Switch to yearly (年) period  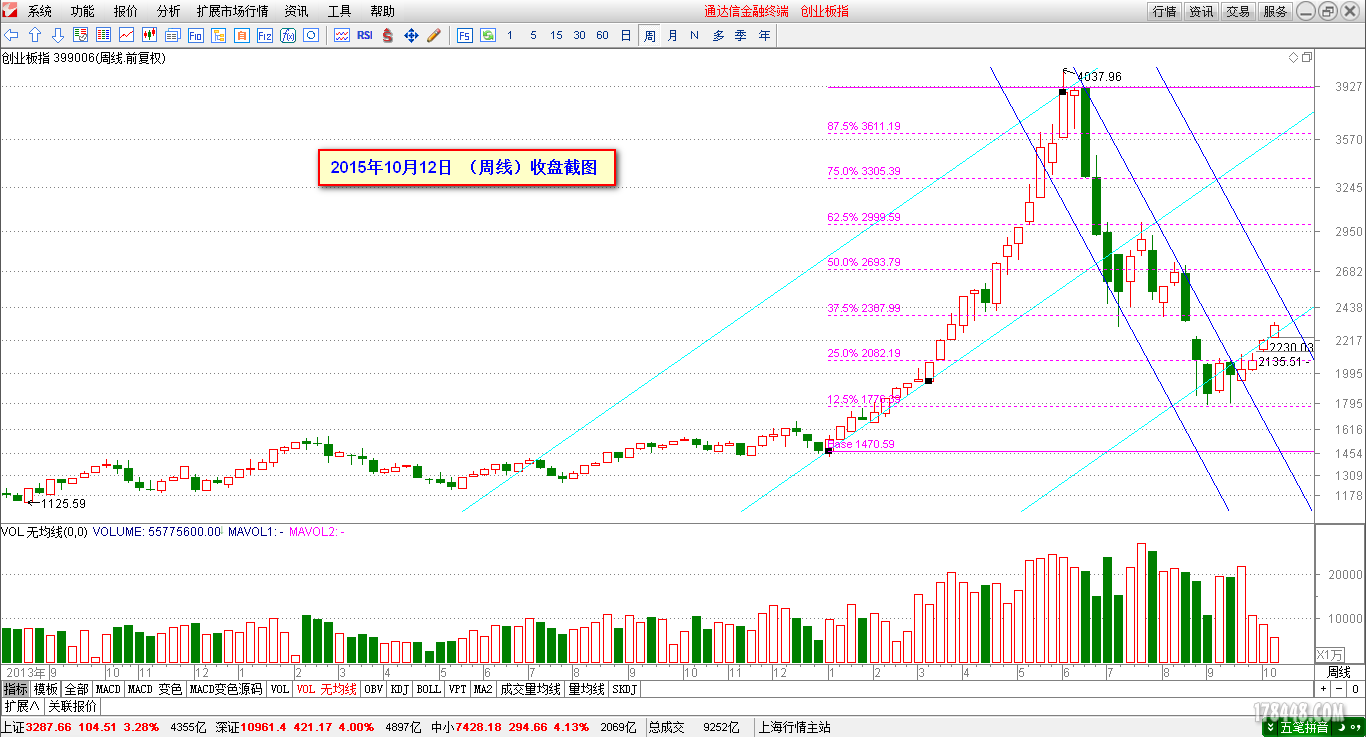click(x=764, y=35)
